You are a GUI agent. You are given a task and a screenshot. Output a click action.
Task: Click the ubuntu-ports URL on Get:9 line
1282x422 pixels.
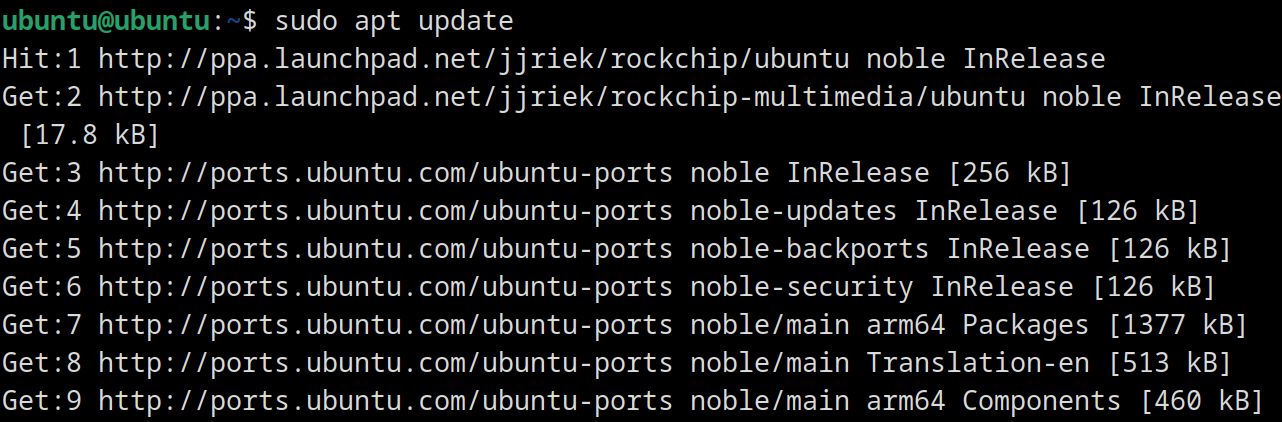386,401
